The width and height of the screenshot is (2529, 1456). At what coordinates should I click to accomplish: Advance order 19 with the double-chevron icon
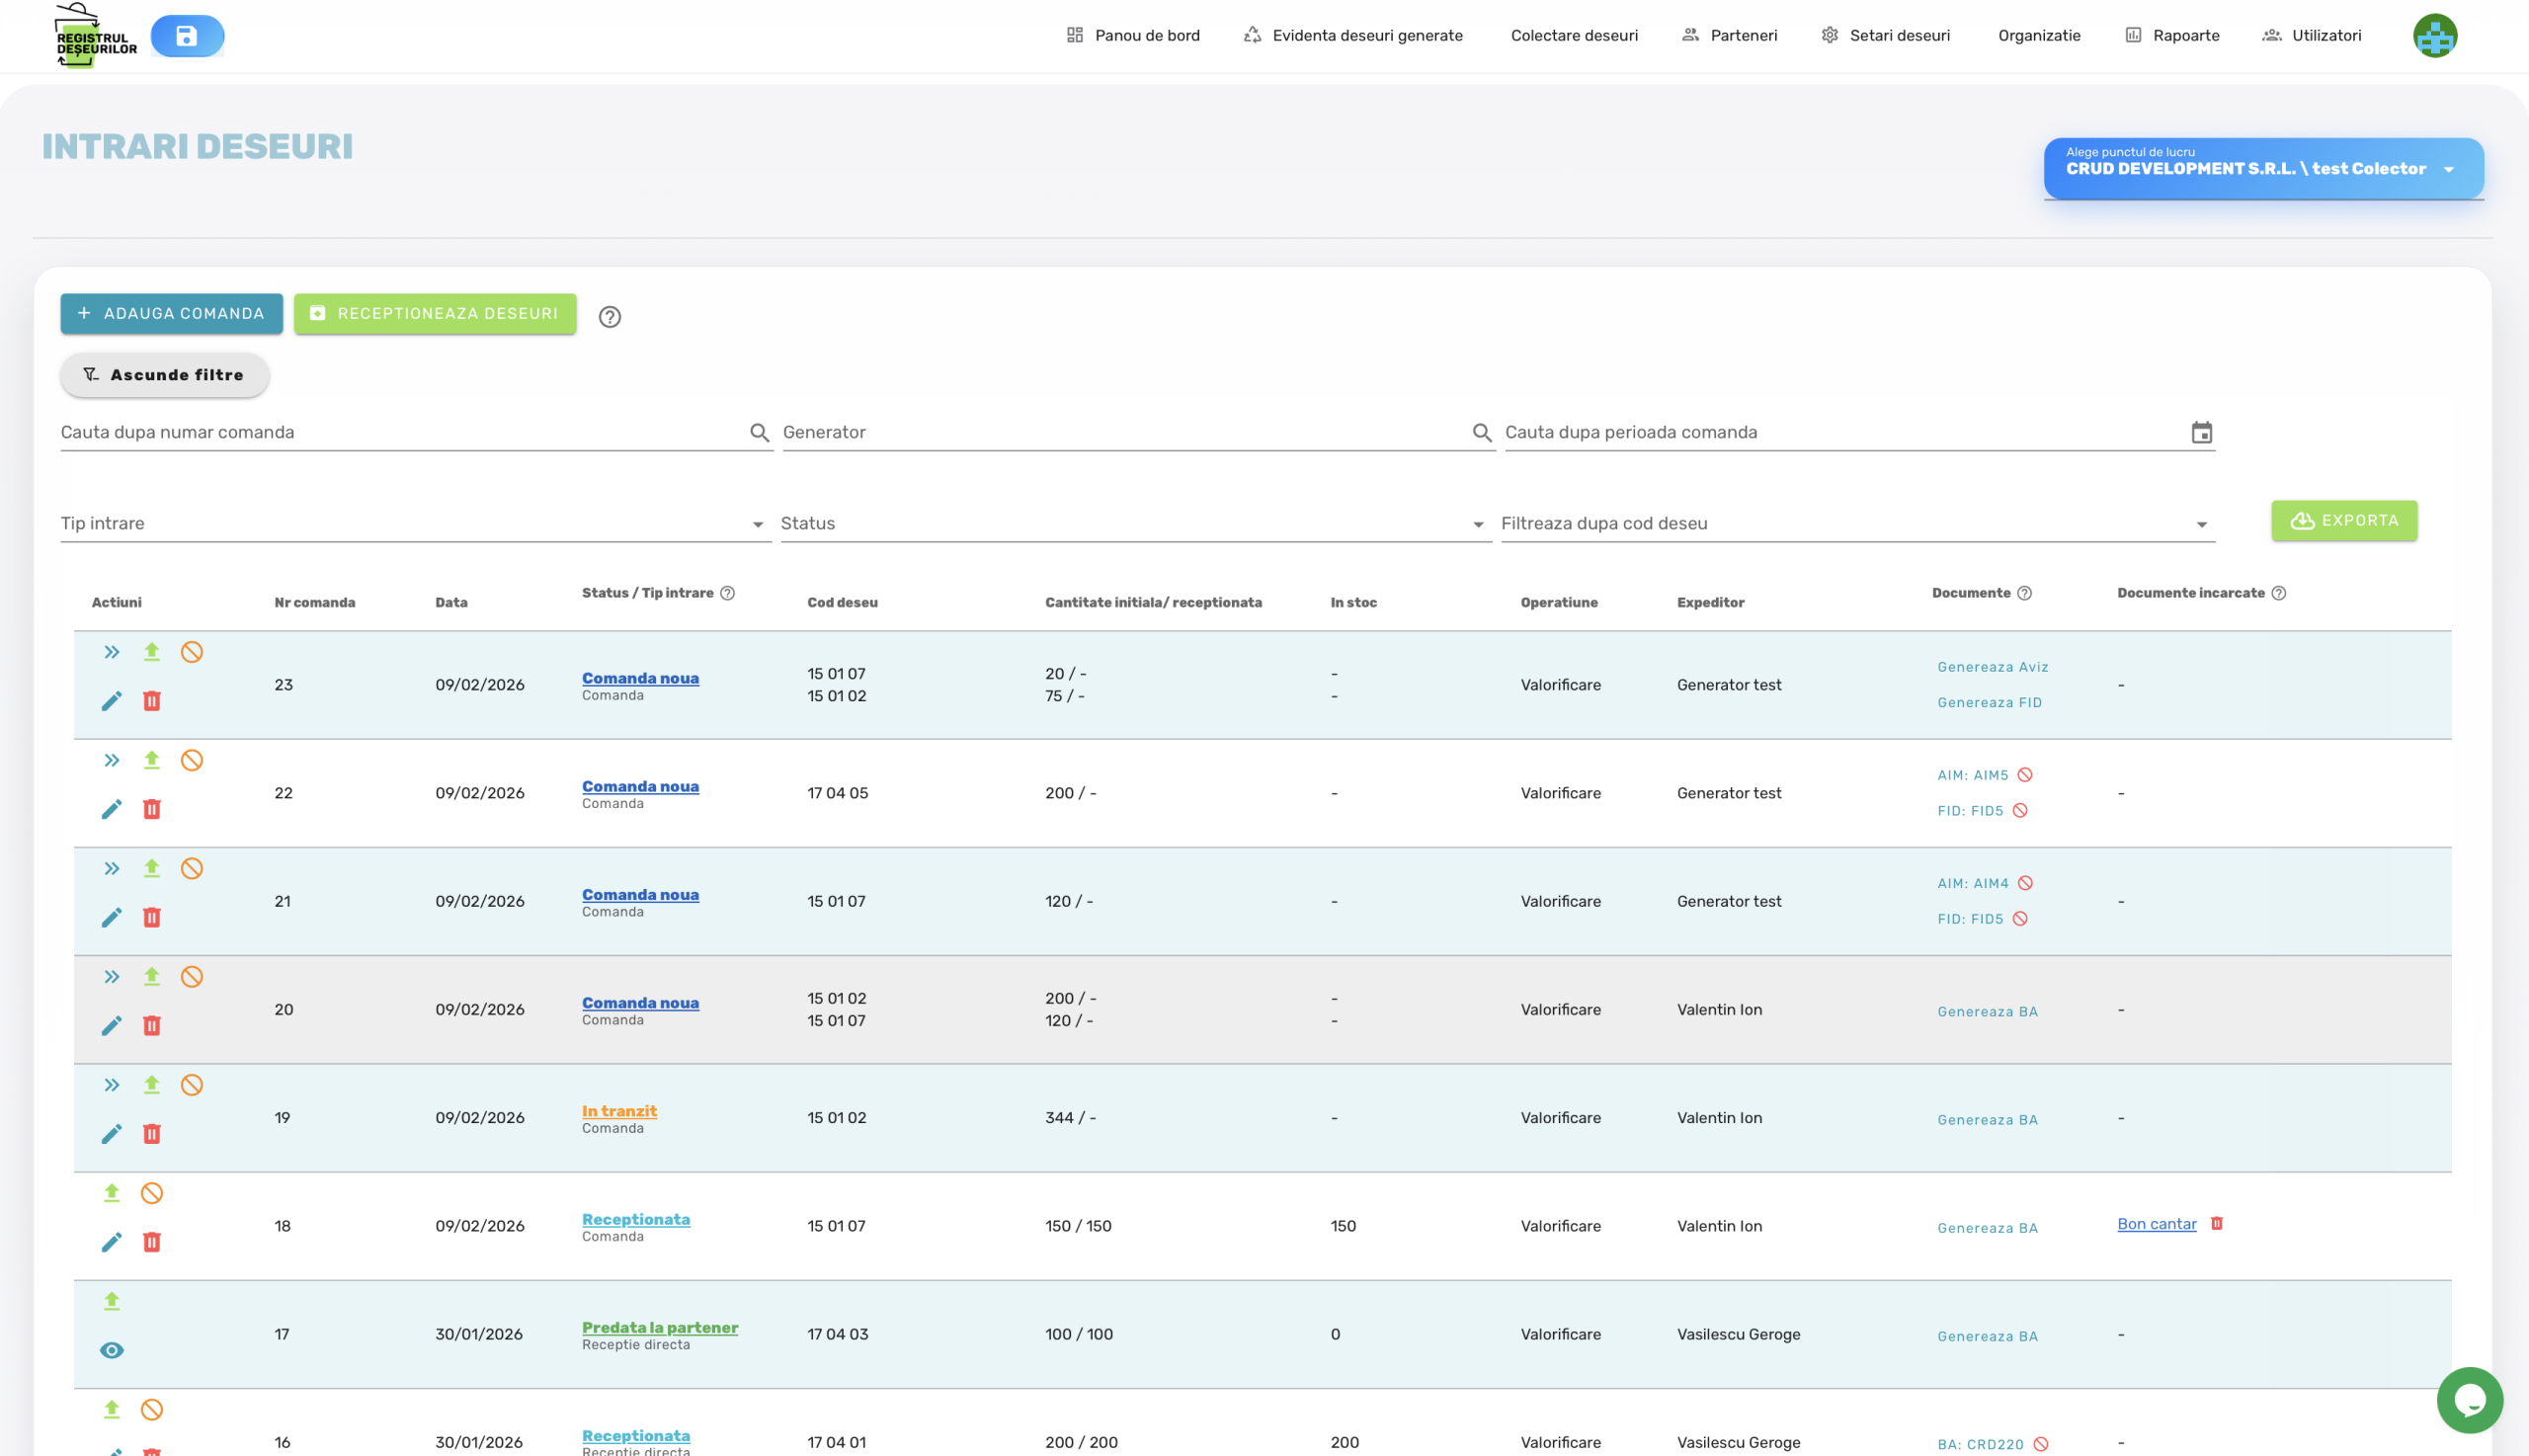[111, 1085]
